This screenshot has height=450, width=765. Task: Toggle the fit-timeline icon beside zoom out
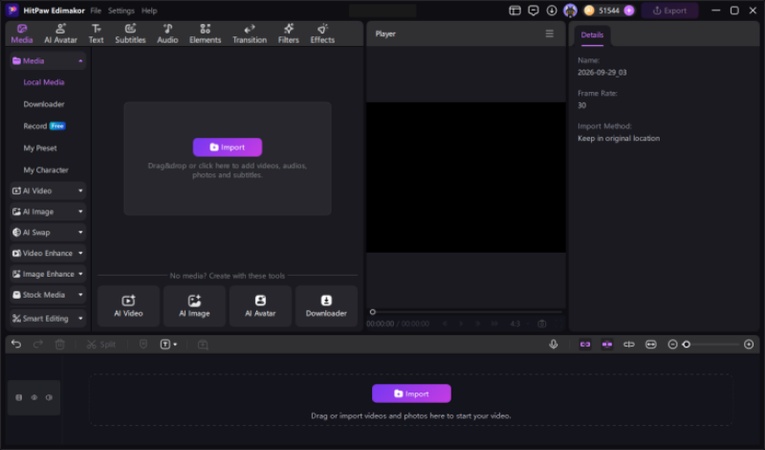pos(651,344)
